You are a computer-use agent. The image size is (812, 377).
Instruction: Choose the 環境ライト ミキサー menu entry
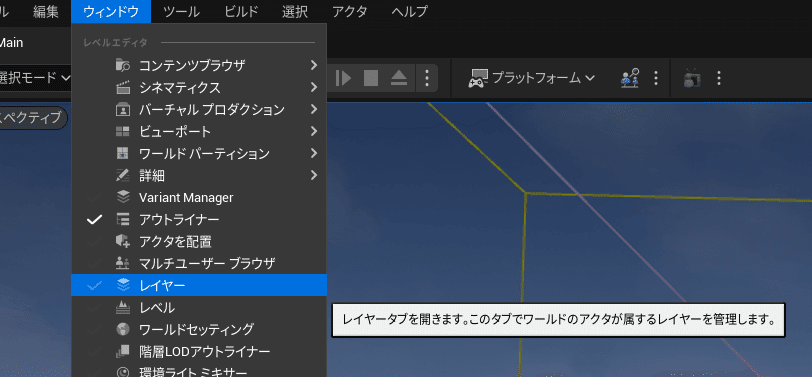[199, 371]
